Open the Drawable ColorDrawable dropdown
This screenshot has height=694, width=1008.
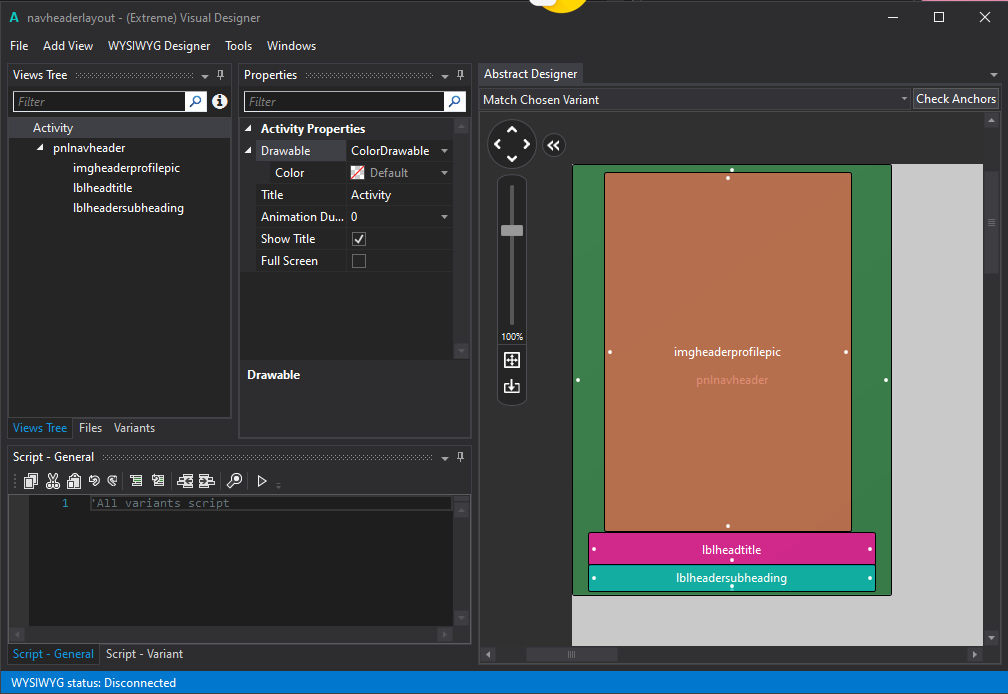444,151
